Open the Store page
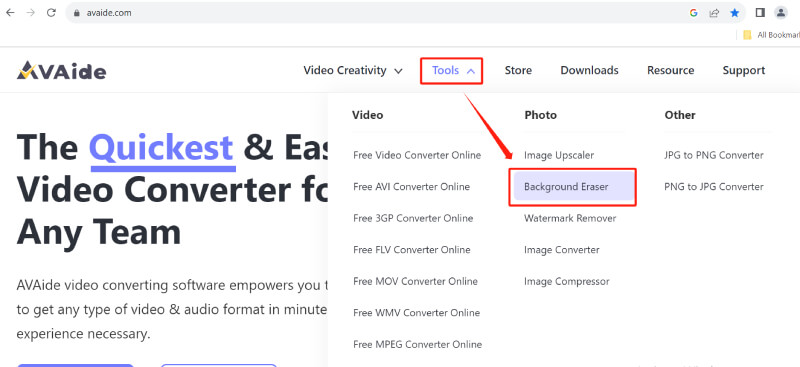Screen dimensions: 800x367 click(518, 70)
